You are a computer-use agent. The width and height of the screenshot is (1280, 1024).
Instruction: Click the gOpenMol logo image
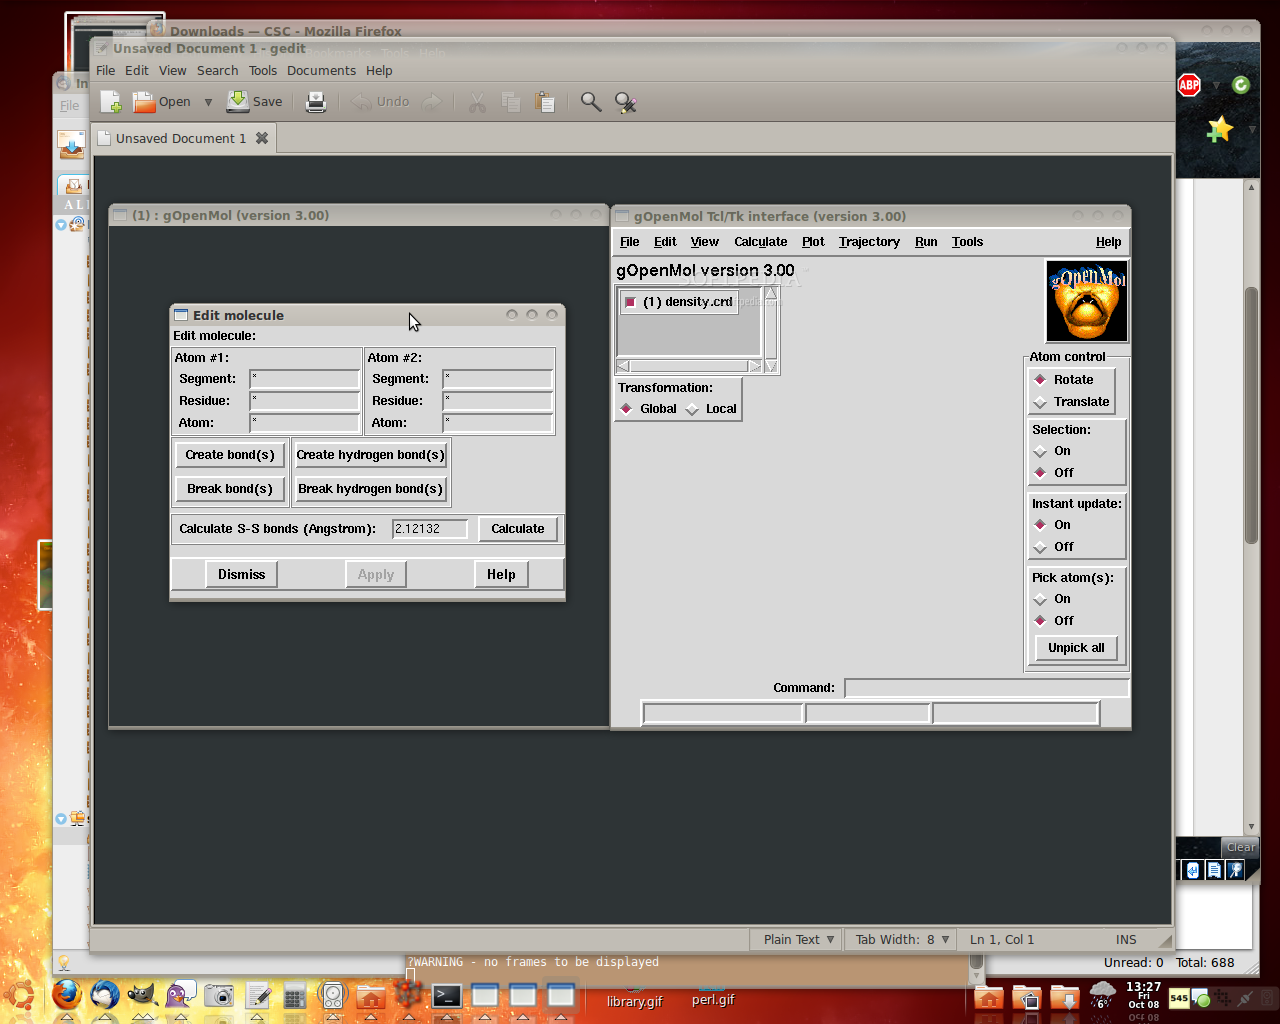(1087, 301)
